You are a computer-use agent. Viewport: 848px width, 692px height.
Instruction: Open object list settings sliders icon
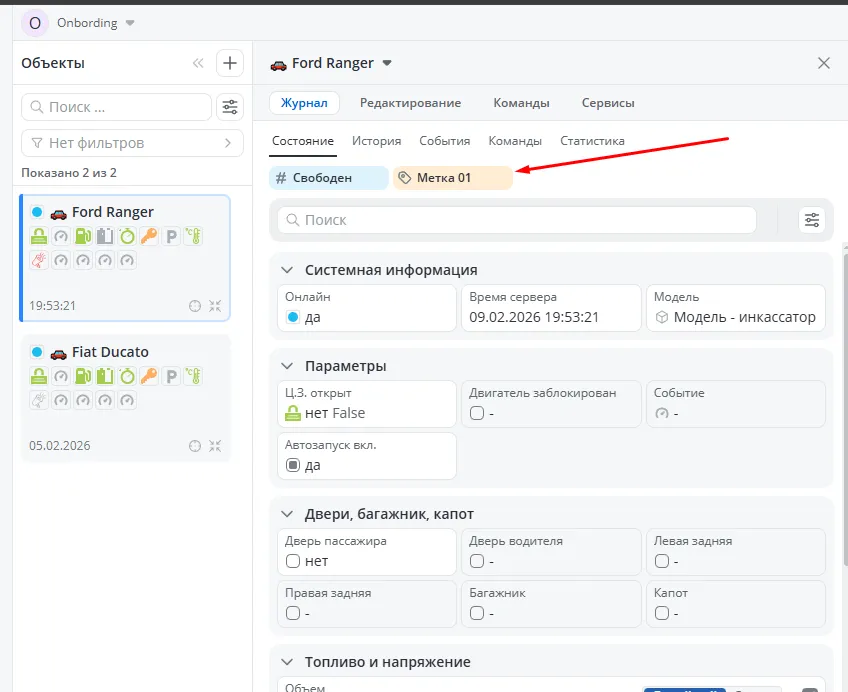click(x=230, y=107)
